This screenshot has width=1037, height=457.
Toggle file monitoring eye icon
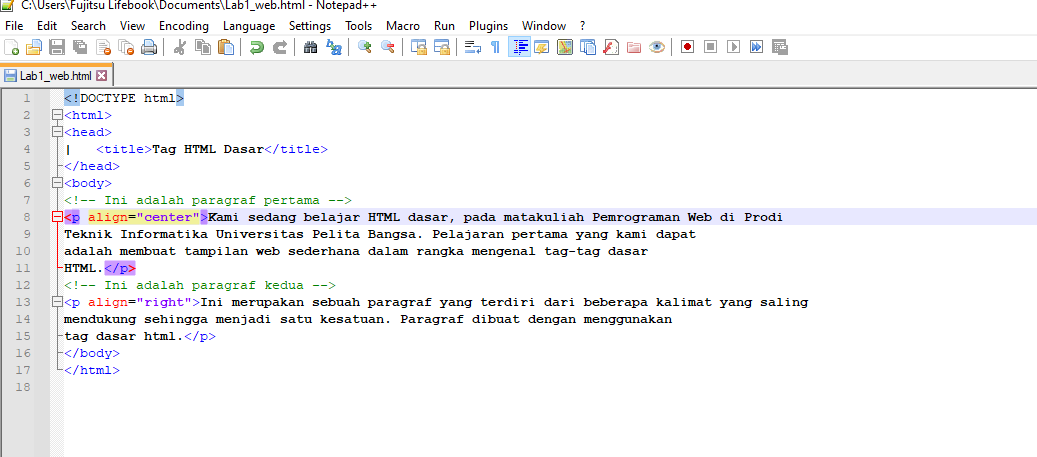[x=657, y=47]
